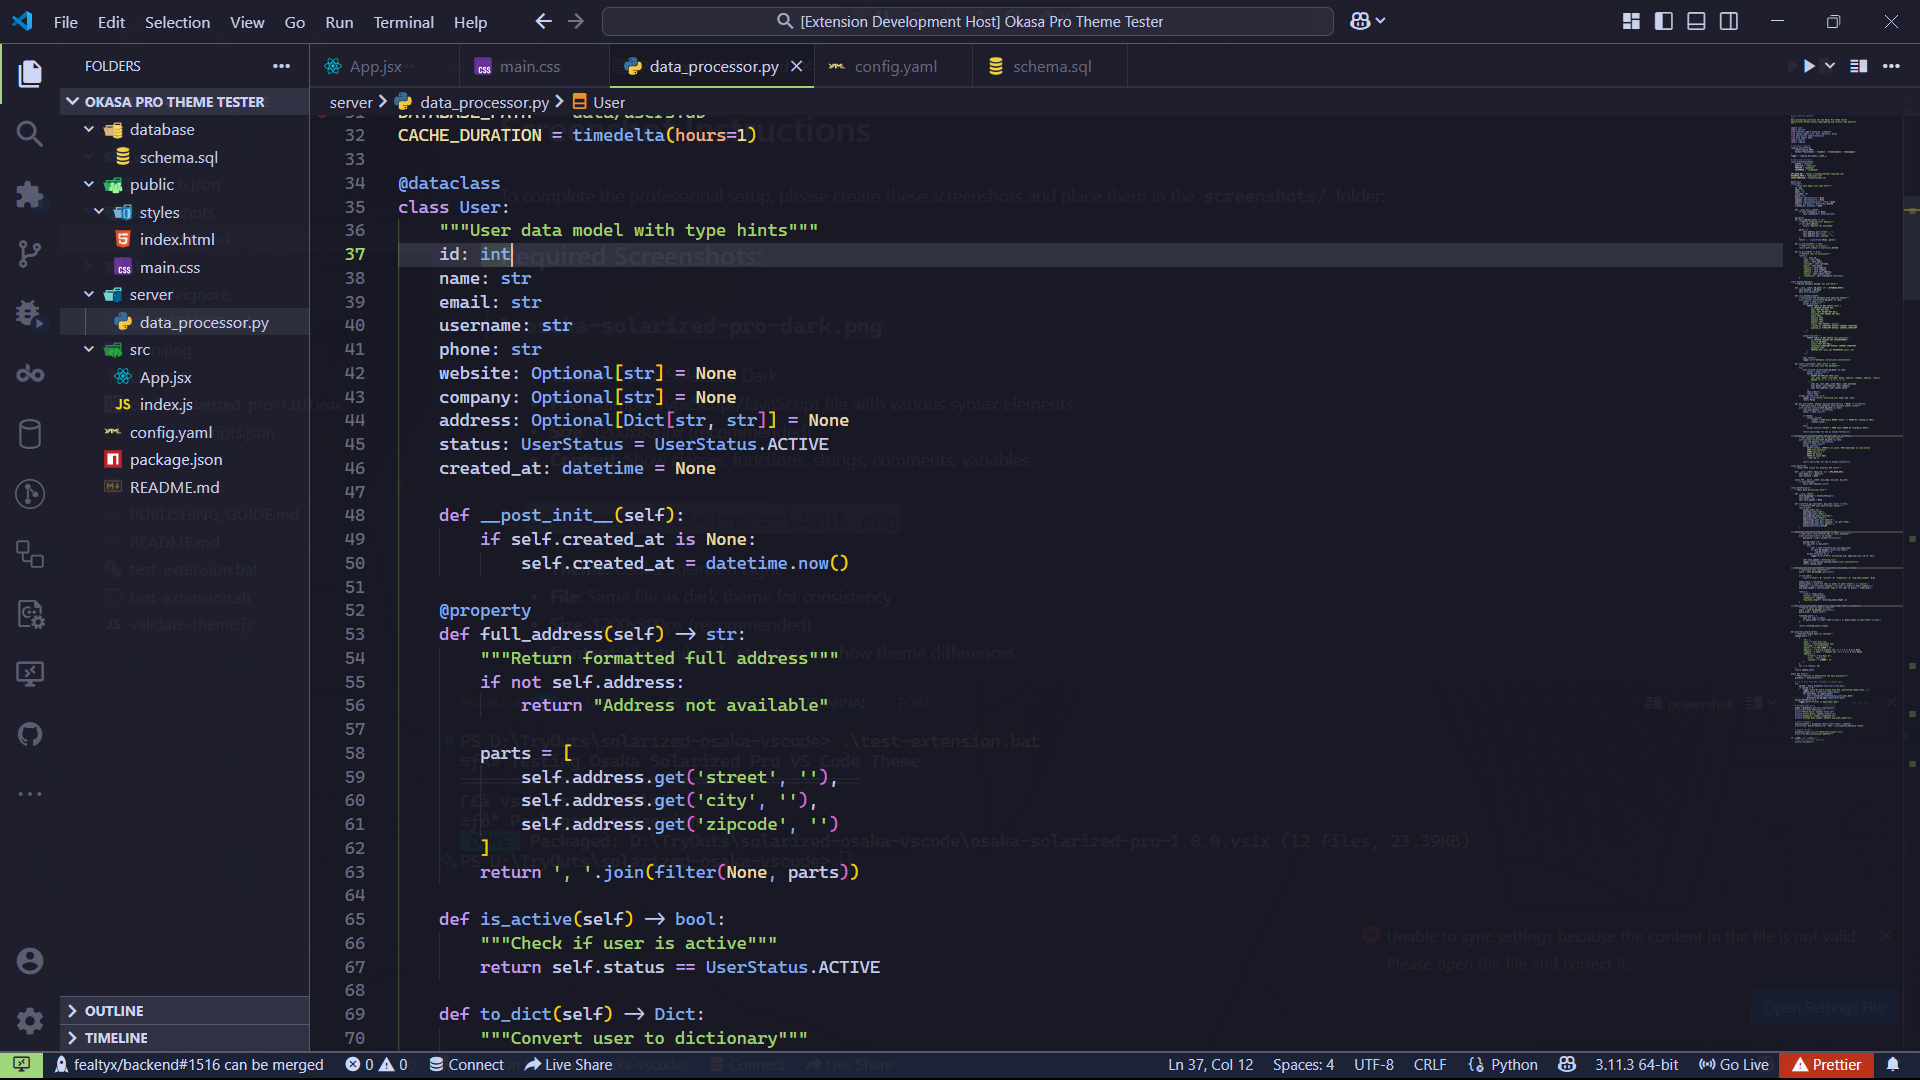The height and width of the screenshot is (1080, 1920).
Task: Toggle the Primary Side Bar layout button
Action: [x=1664, y=21]
